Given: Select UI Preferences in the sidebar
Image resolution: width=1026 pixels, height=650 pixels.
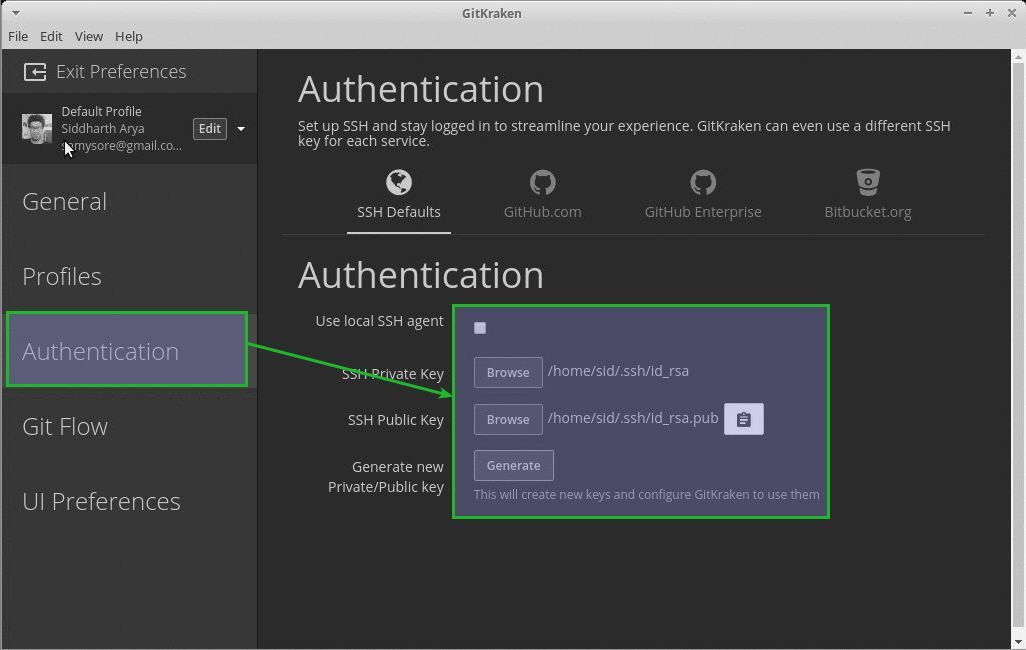Looking at the screenshot, I should coord(101,501).
